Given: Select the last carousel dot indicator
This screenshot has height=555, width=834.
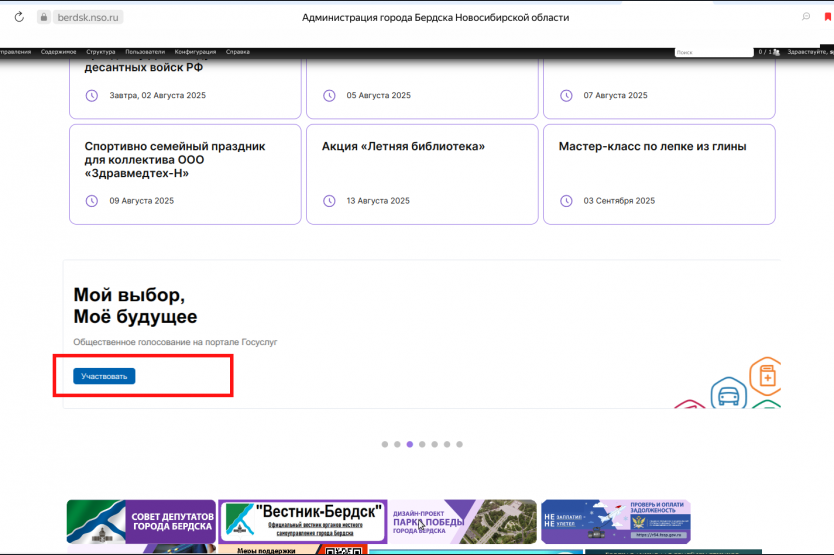Looking at the screenshot, I should [x=459, y=444].
